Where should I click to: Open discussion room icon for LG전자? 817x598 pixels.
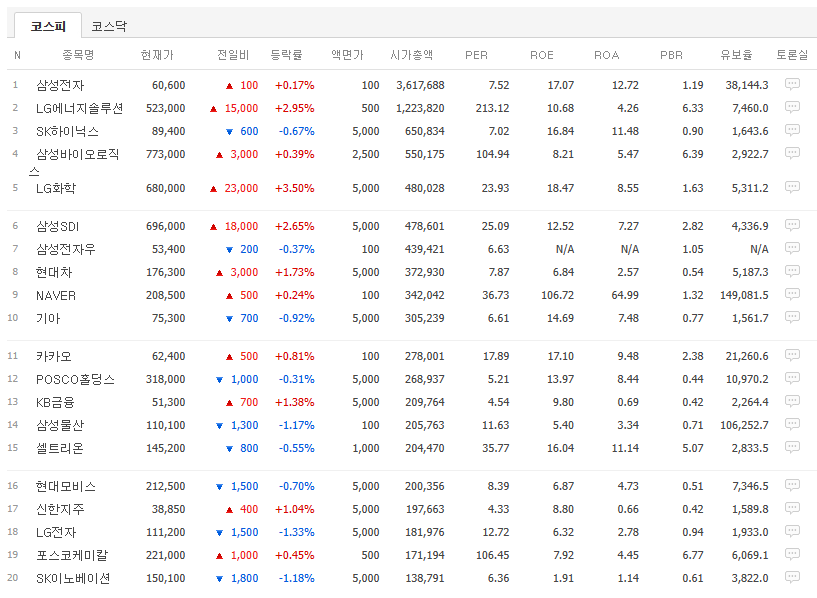(x=792, y=531)
